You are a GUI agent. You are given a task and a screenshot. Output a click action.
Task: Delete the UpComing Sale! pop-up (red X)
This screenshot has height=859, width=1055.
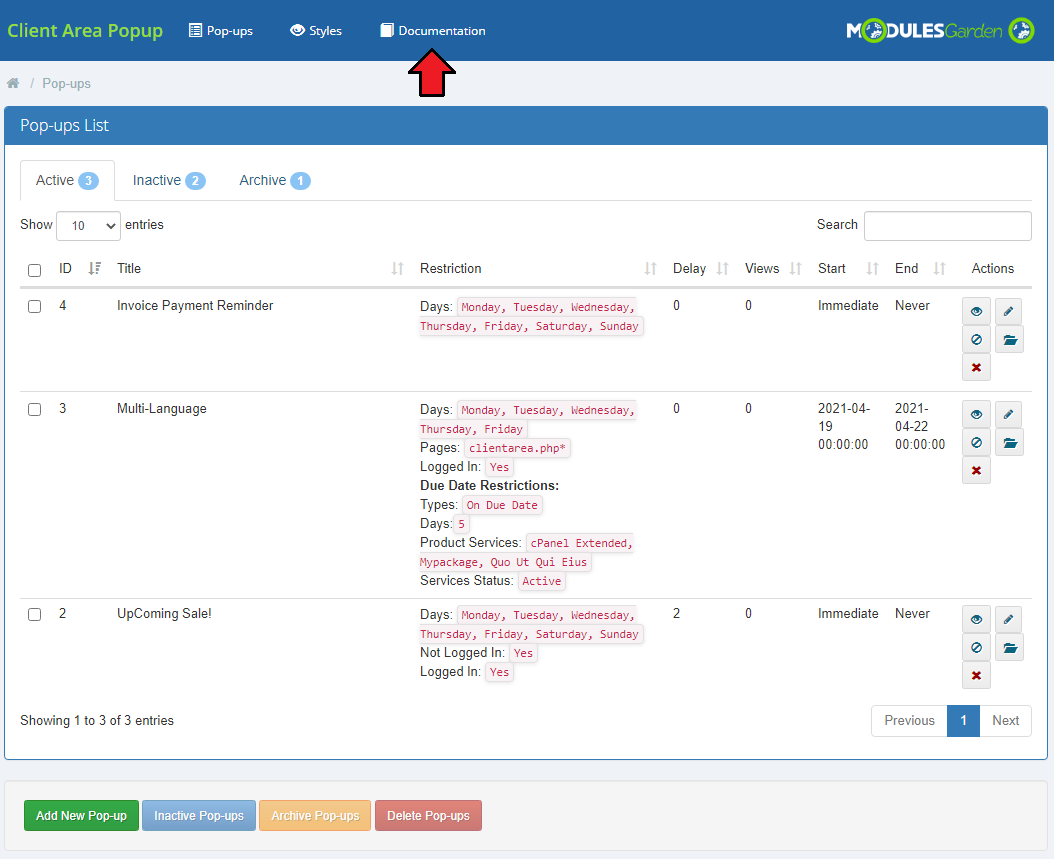[976, 675]
